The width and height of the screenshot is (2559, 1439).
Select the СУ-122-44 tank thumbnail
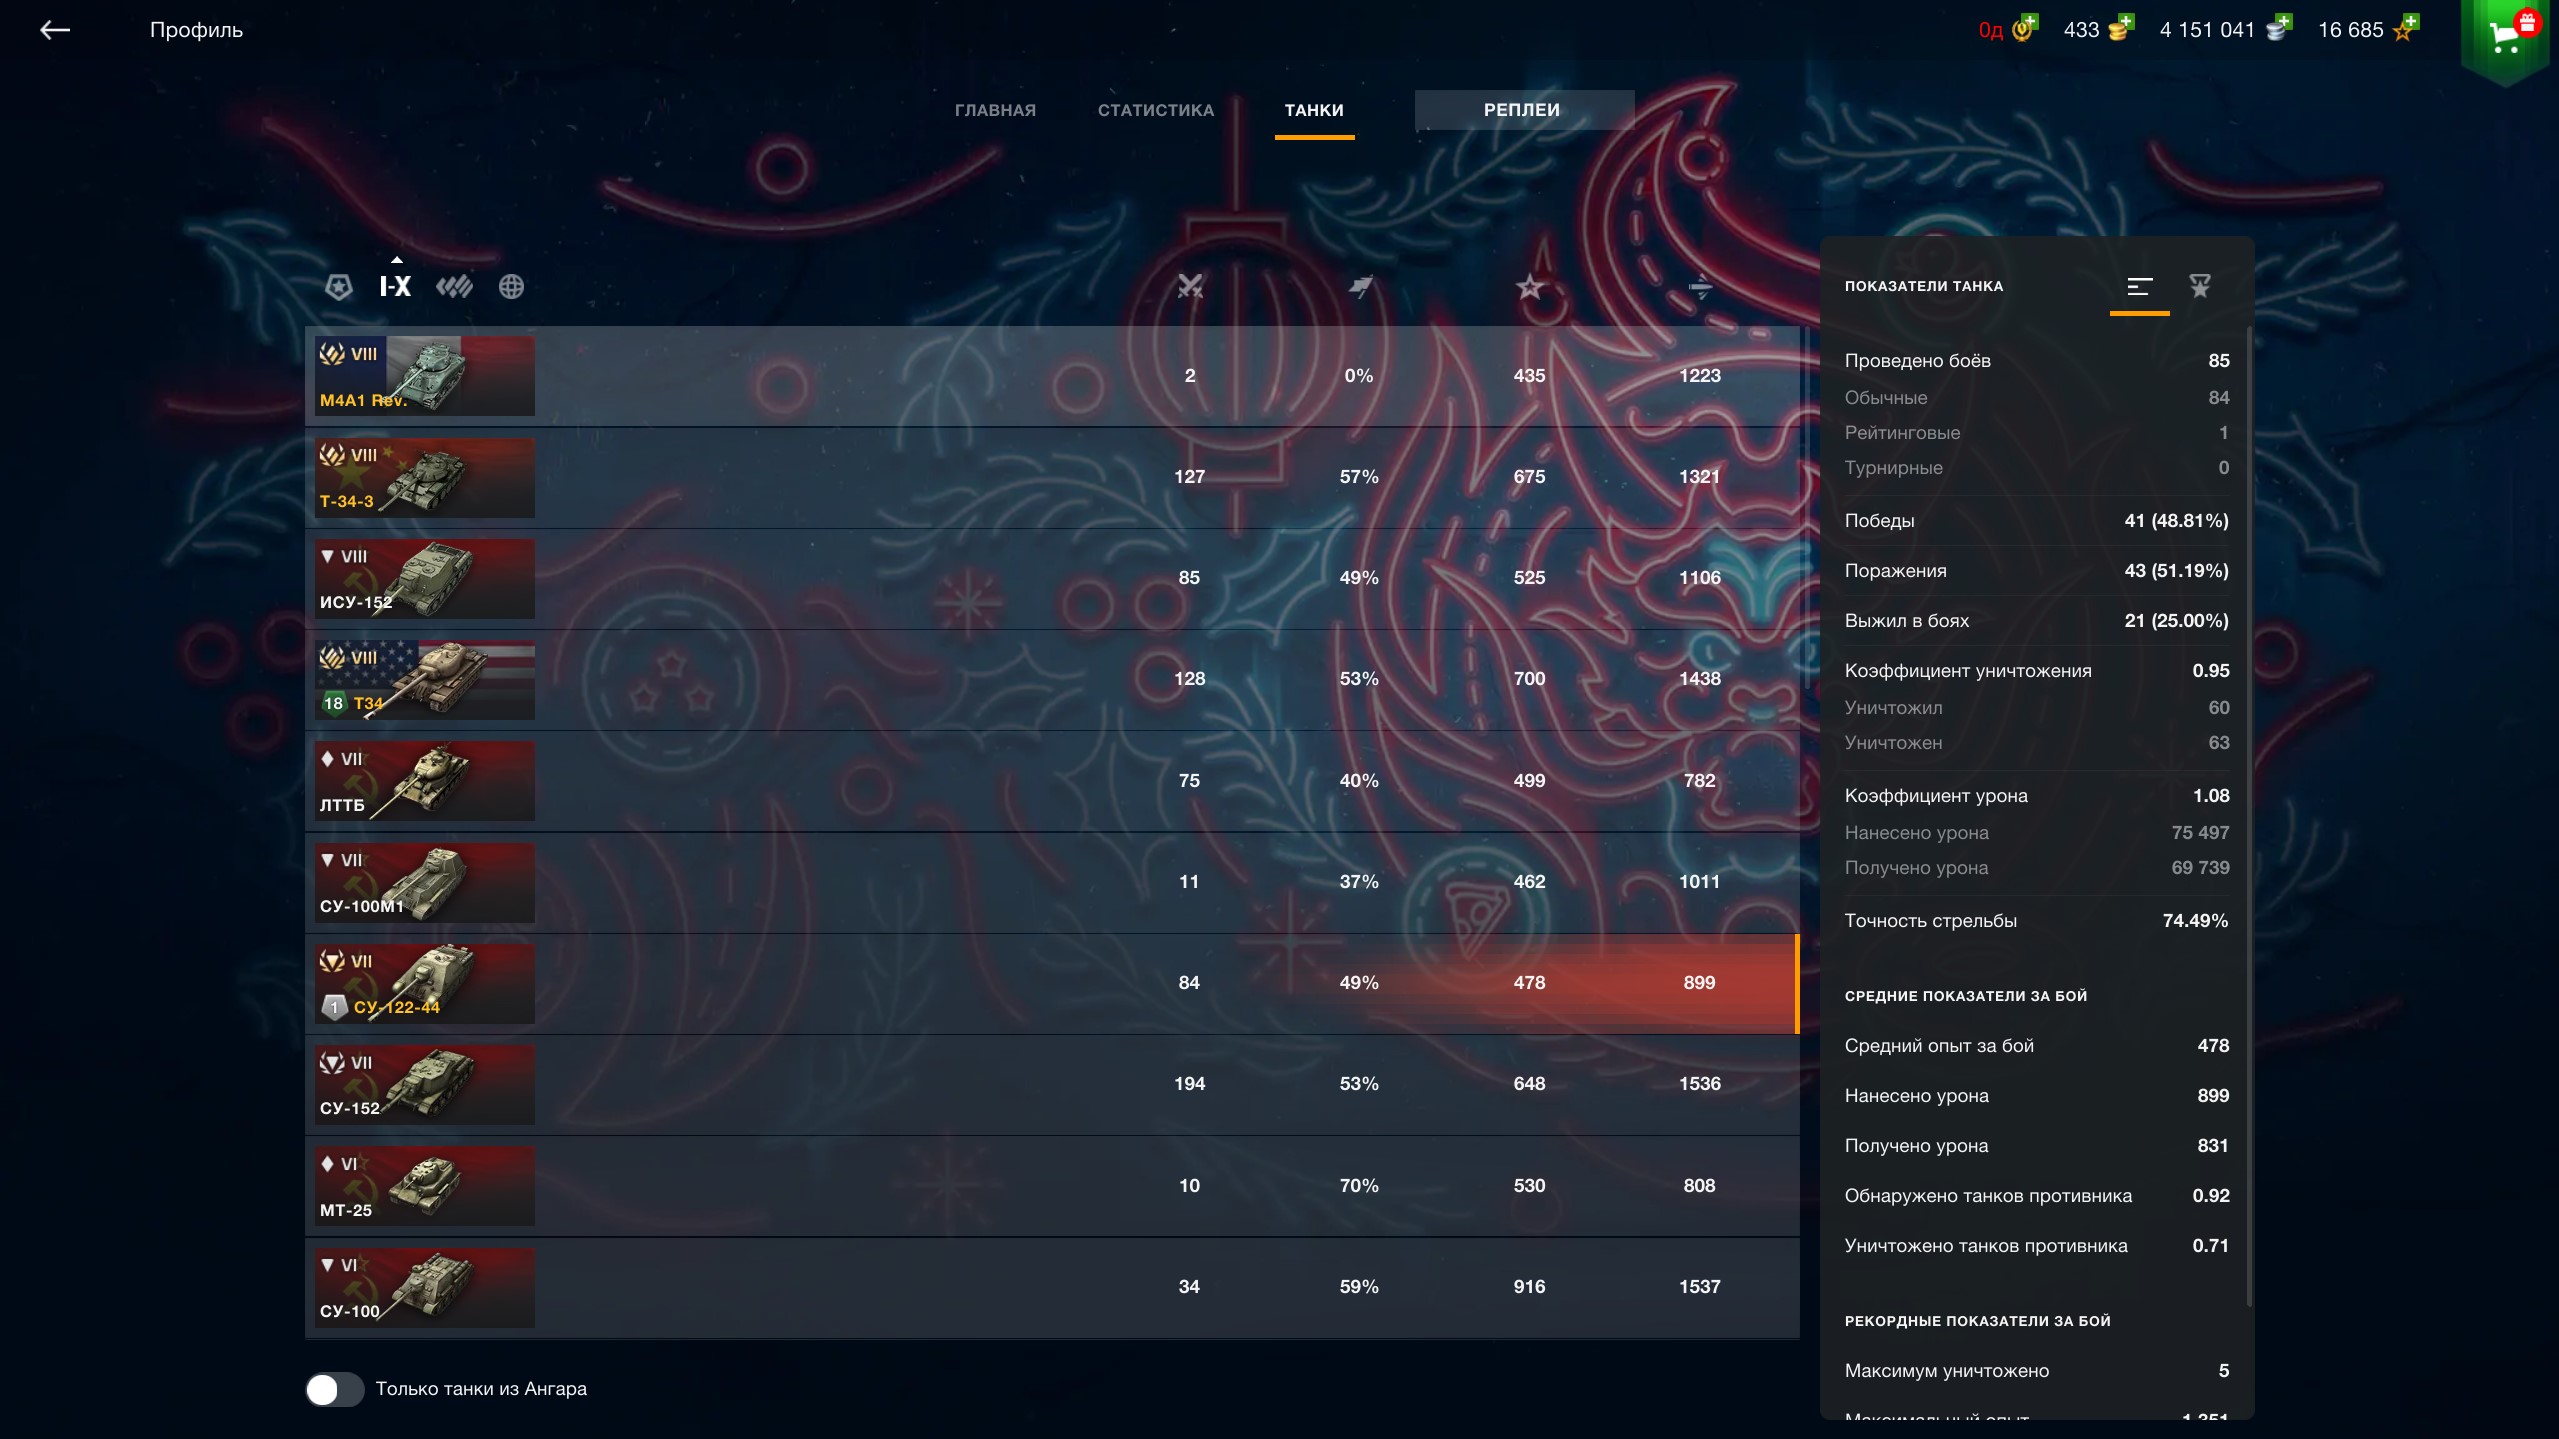coord(425,984)
